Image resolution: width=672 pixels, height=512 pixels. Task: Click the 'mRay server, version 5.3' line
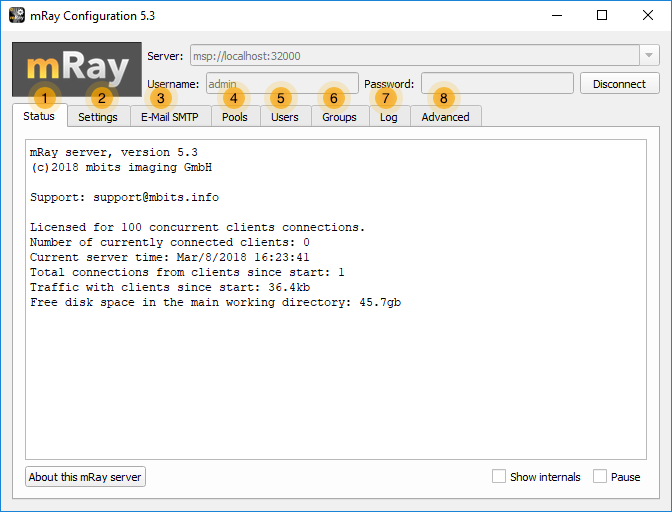click(x=114, y=153)
